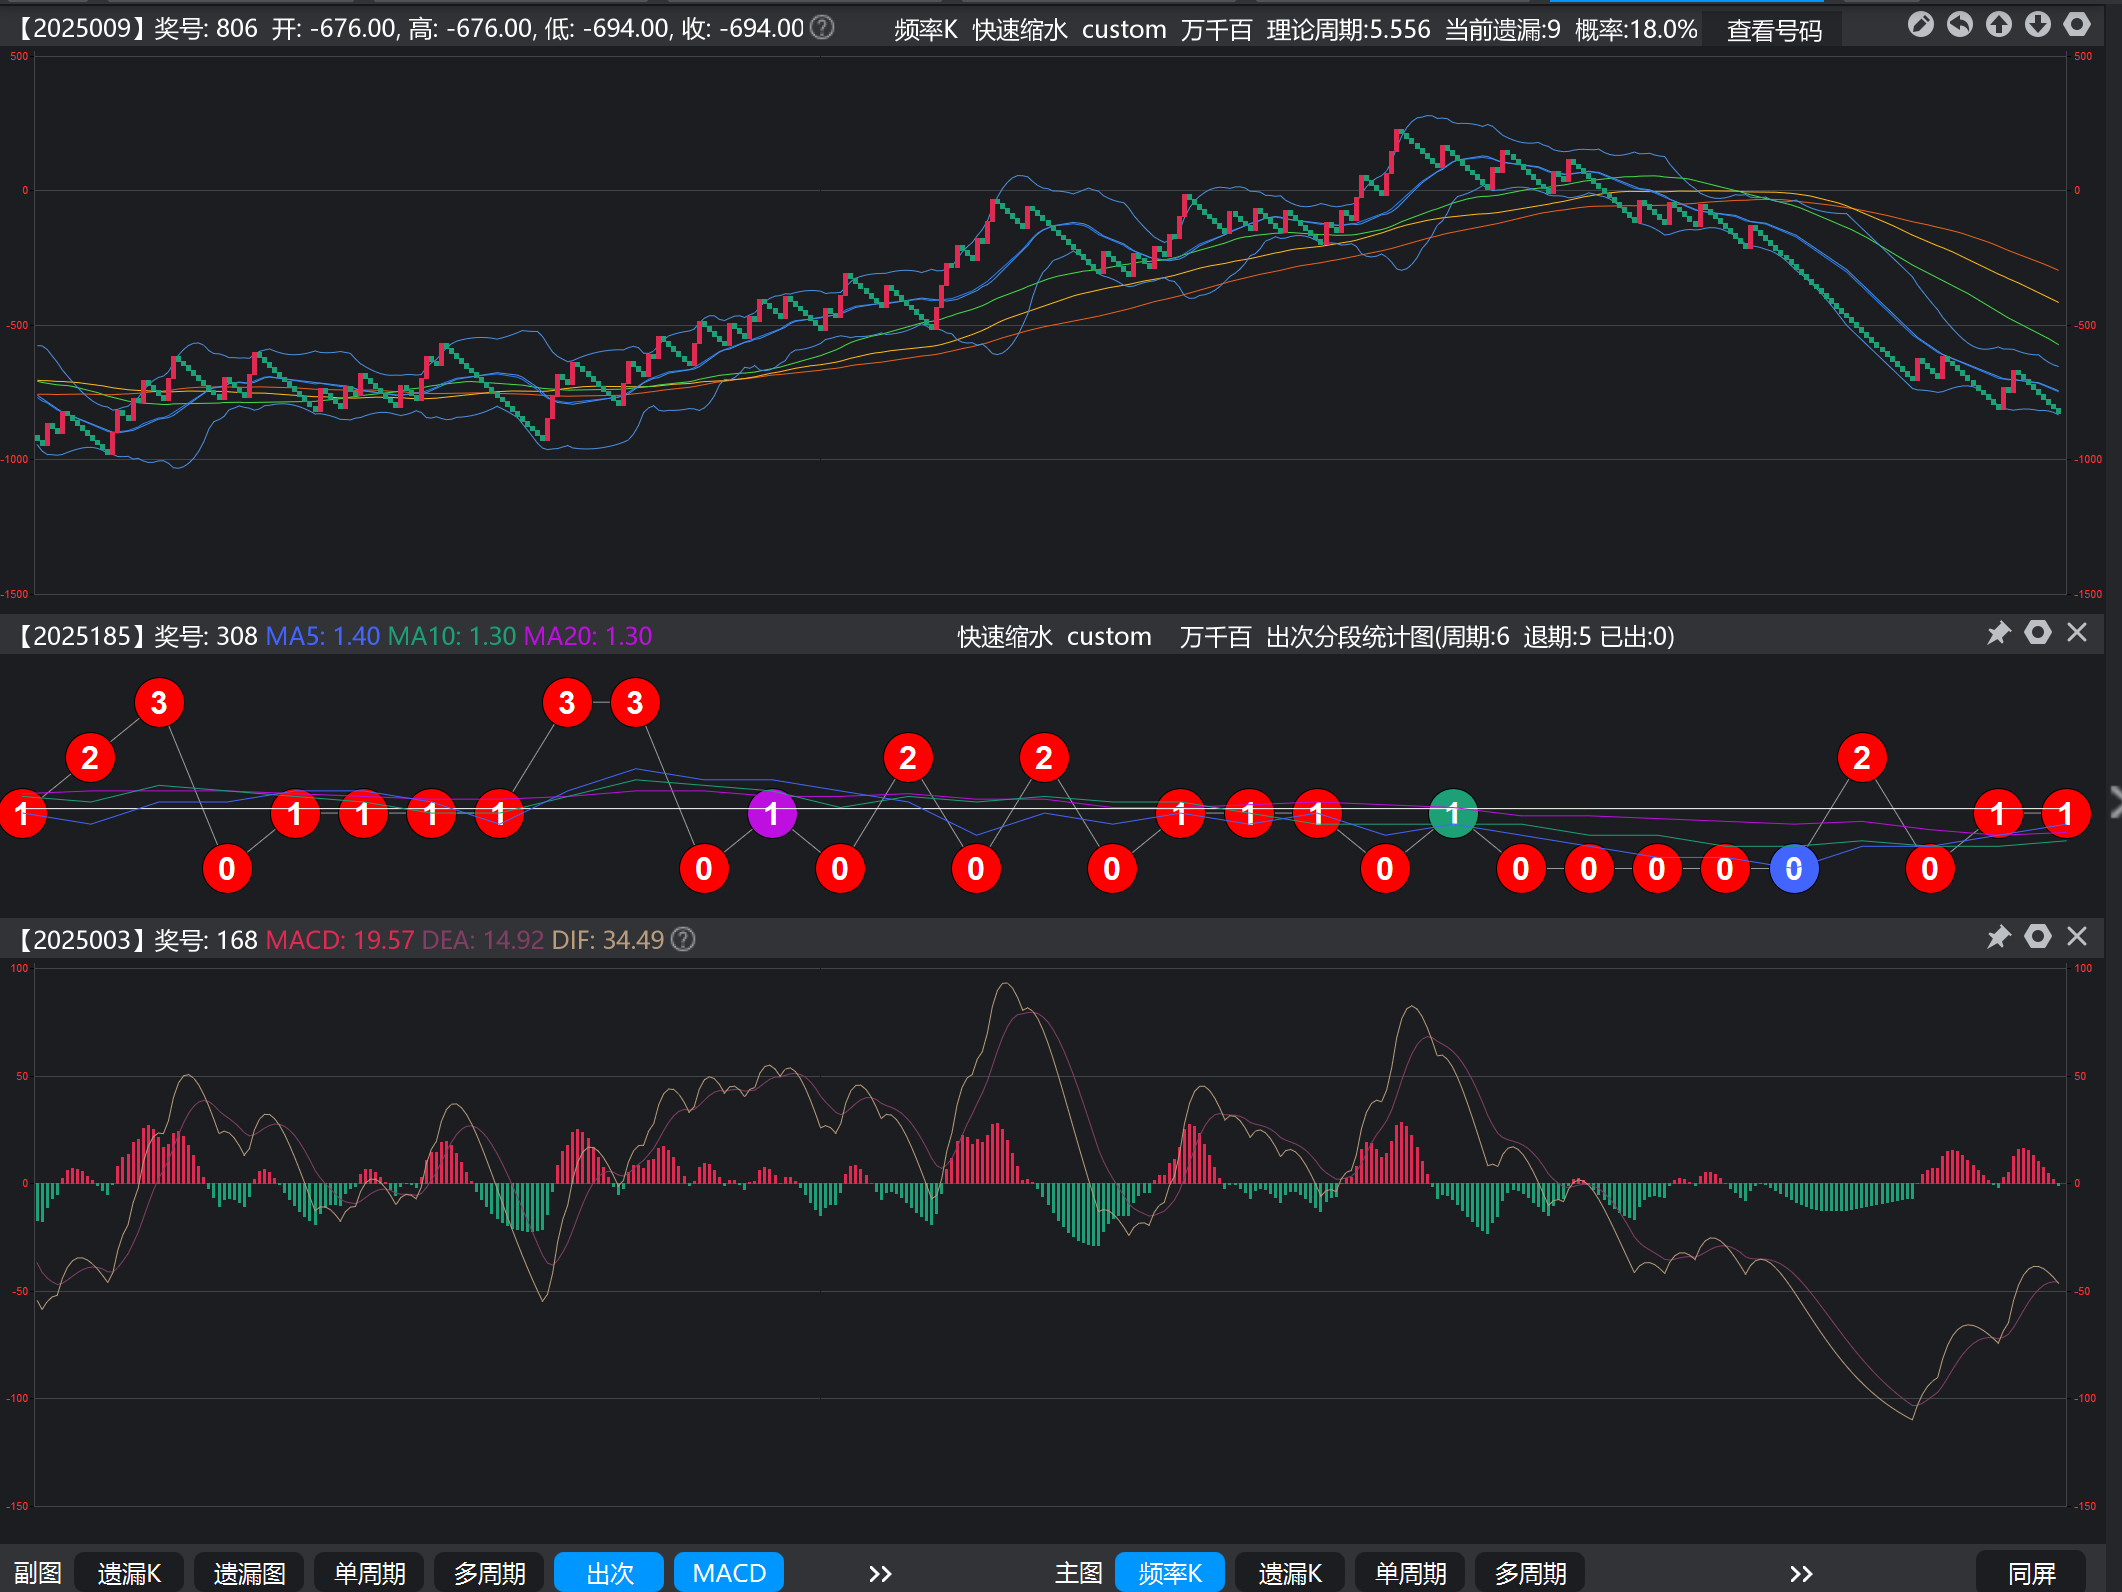This screenshot has width=2122, height=1592.
Task: Click the 同屏 button
Action: [x=2031, y=1573]
